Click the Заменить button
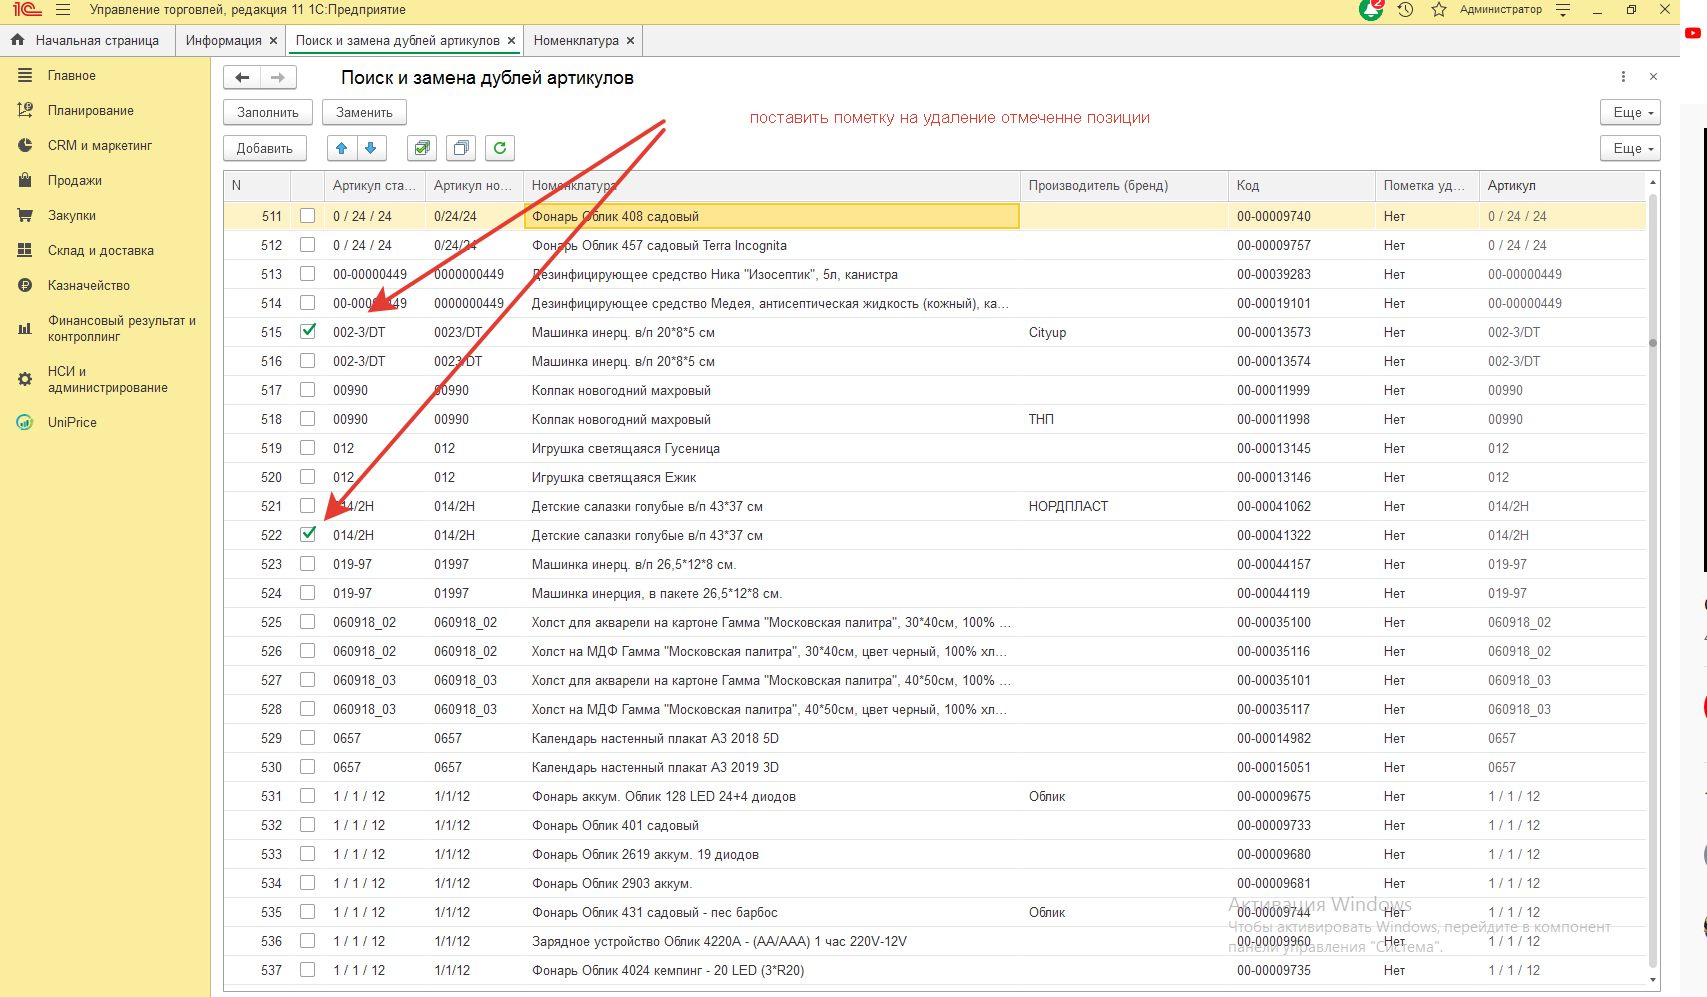The height and width of the screenshot is (997, 1707). coord(364,112)
